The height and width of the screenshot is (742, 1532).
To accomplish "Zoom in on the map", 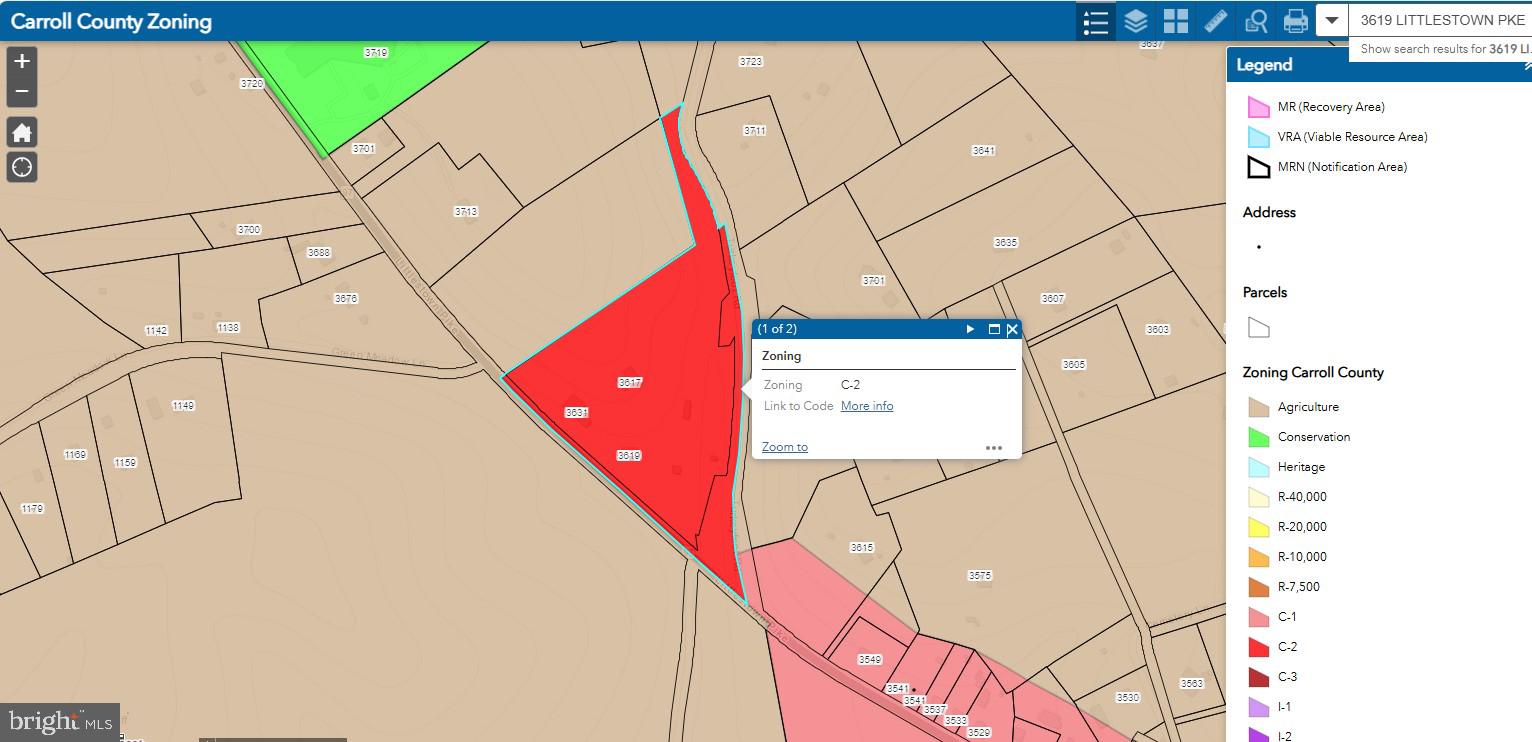I will [x=22, y=61].
